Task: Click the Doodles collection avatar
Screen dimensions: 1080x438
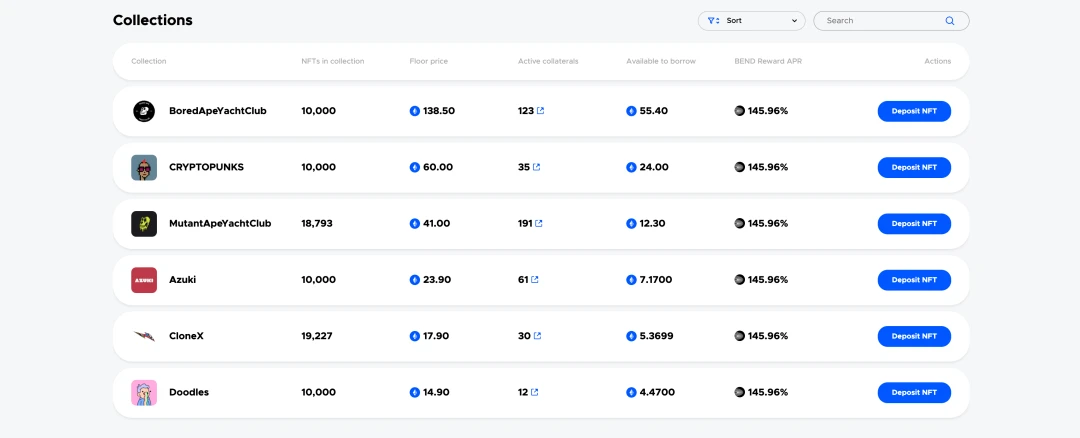Action: click(144, 393)
